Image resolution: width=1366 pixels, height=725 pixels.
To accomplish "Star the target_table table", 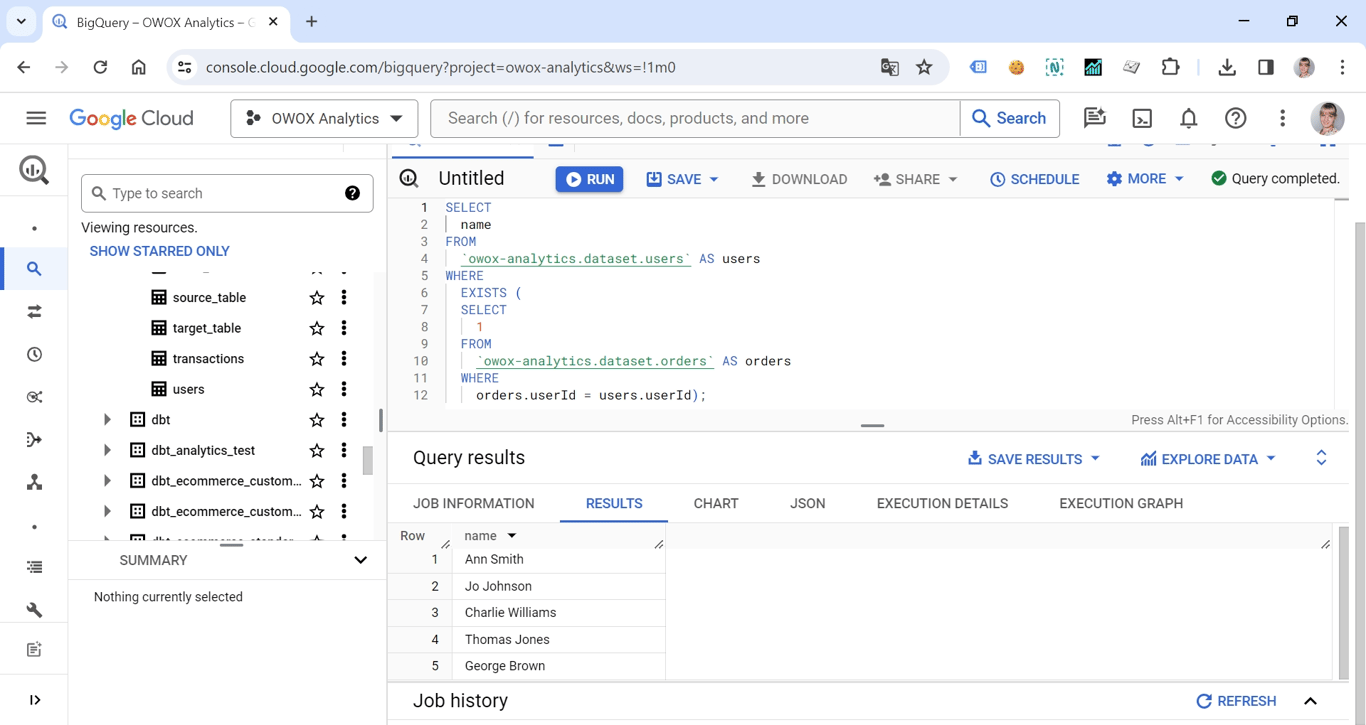I will click(x=317, y=328).
